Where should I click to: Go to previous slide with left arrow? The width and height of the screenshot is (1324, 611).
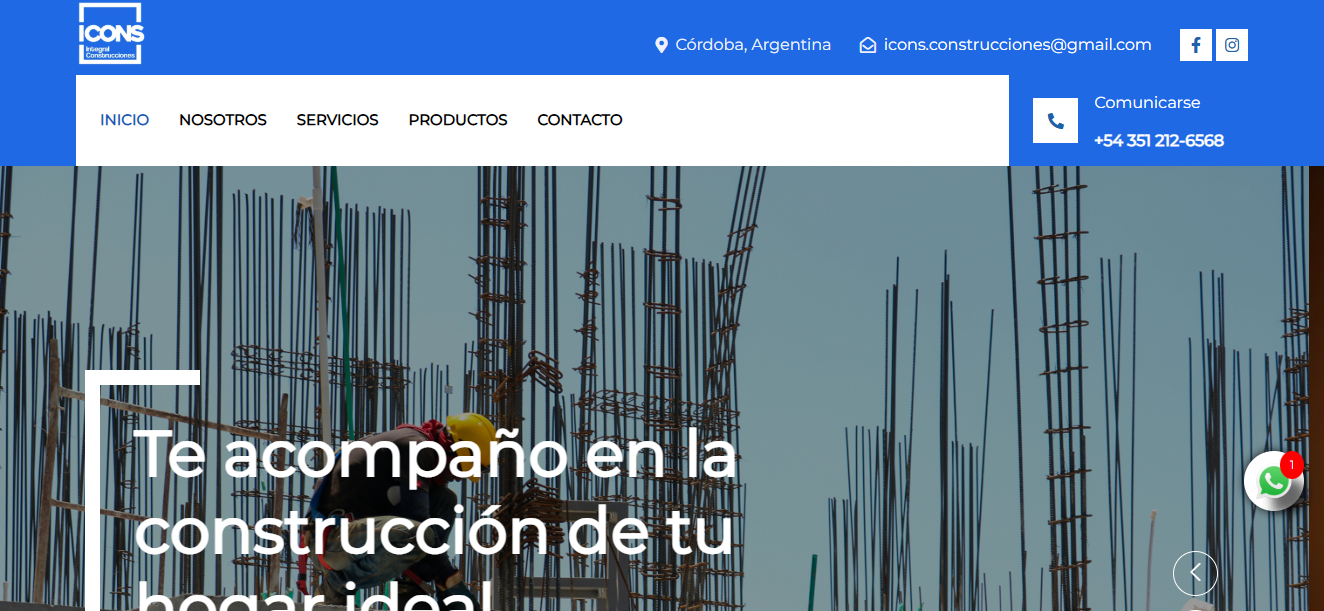1195,573
